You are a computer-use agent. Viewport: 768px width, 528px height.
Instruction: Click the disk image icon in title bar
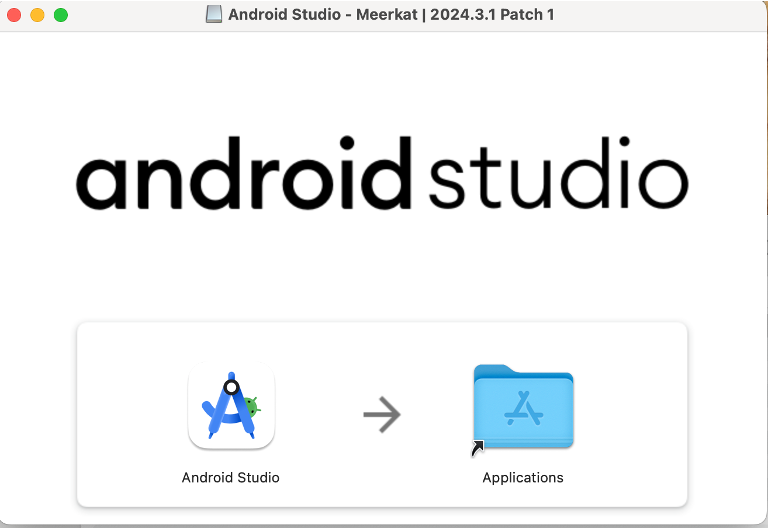(x=214, y=14)
